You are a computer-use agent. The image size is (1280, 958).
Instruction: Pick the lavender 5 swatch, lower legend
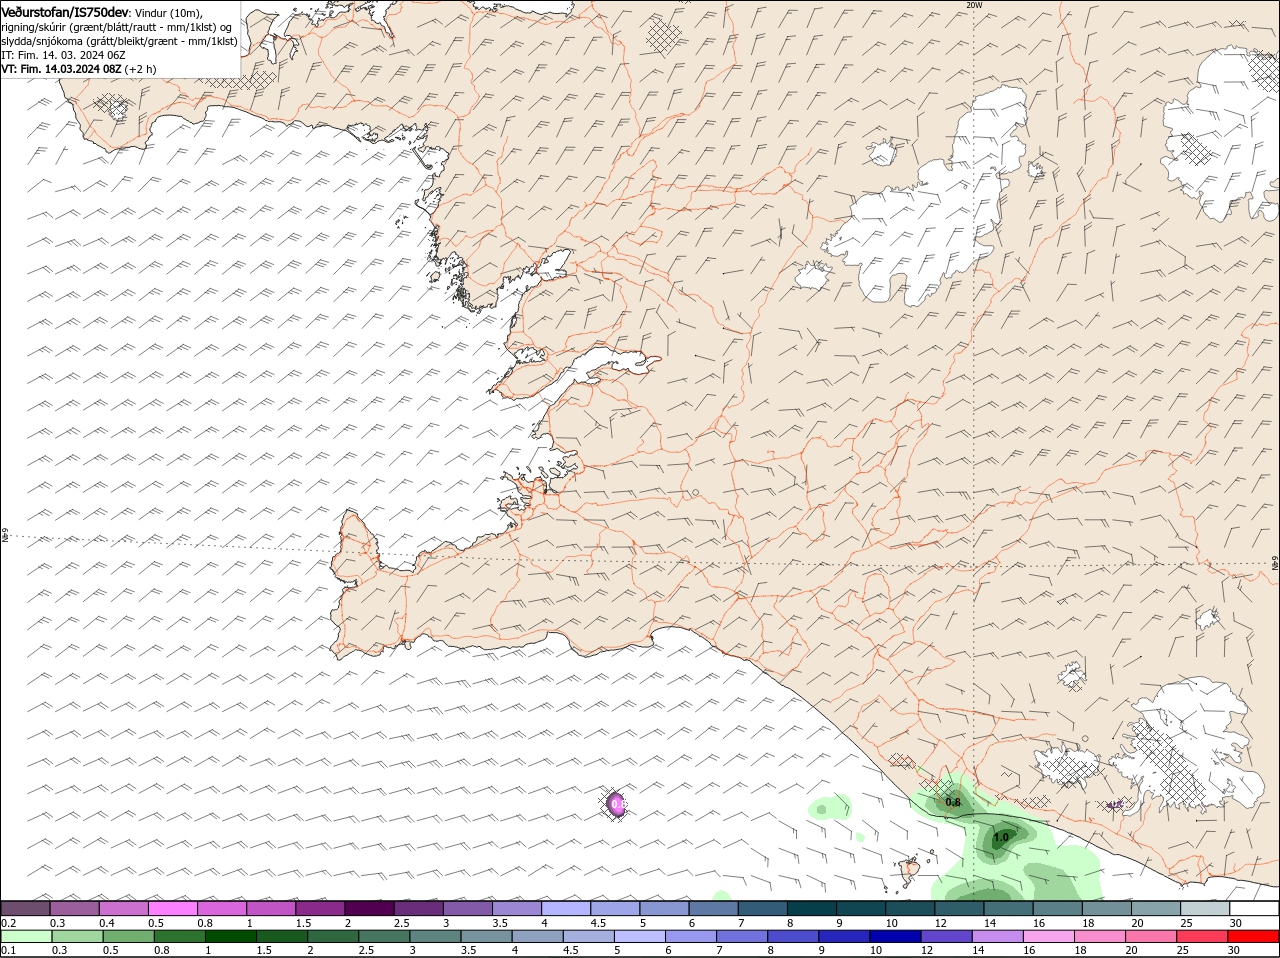[x=639, y=936]
